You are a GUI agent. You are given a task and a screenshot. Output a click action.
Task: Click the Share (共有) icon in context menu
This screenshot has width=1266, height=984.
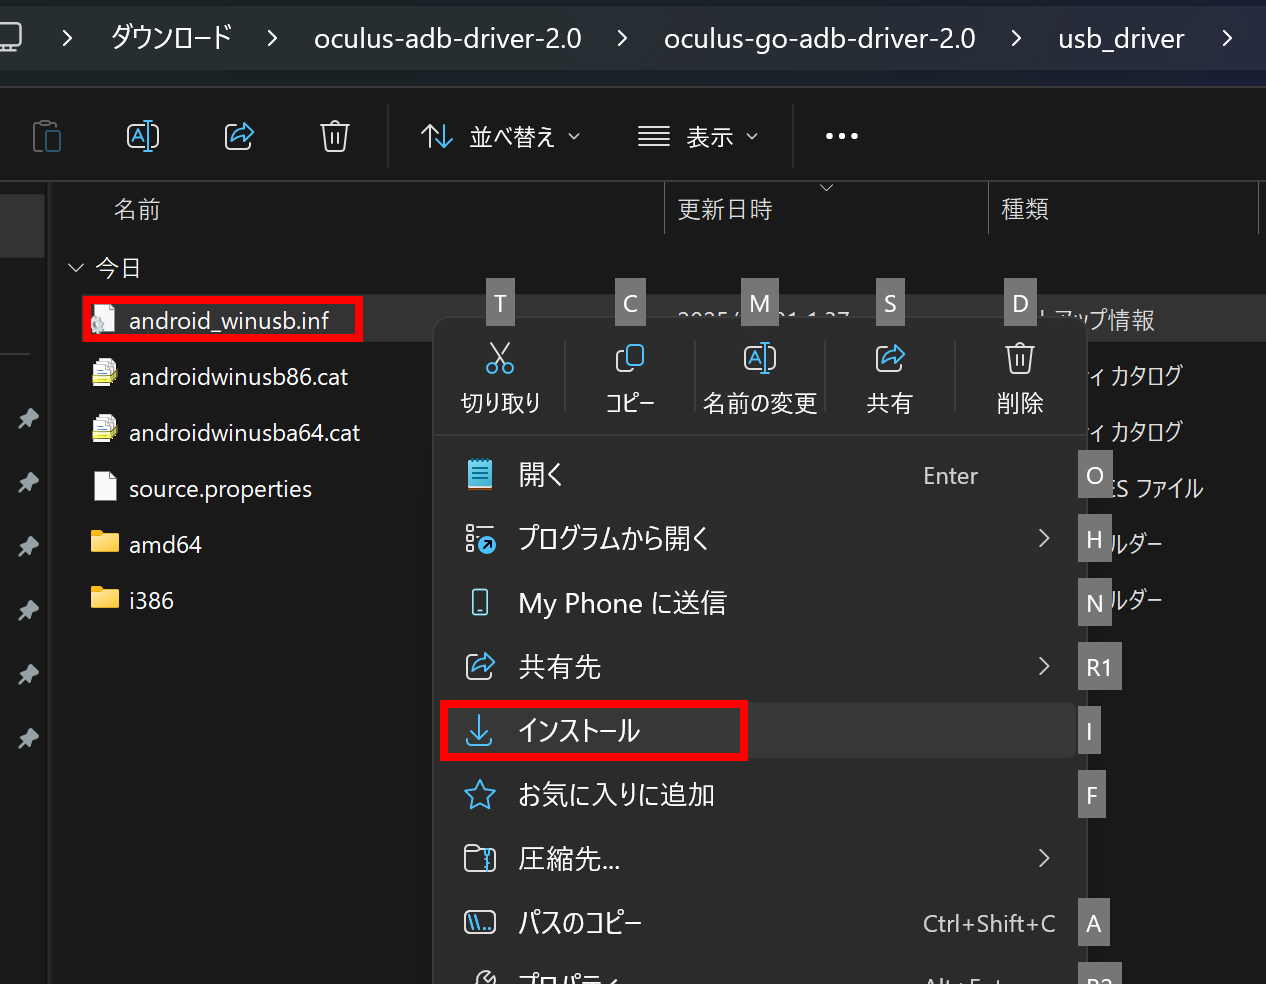click(x=890, y=359)
